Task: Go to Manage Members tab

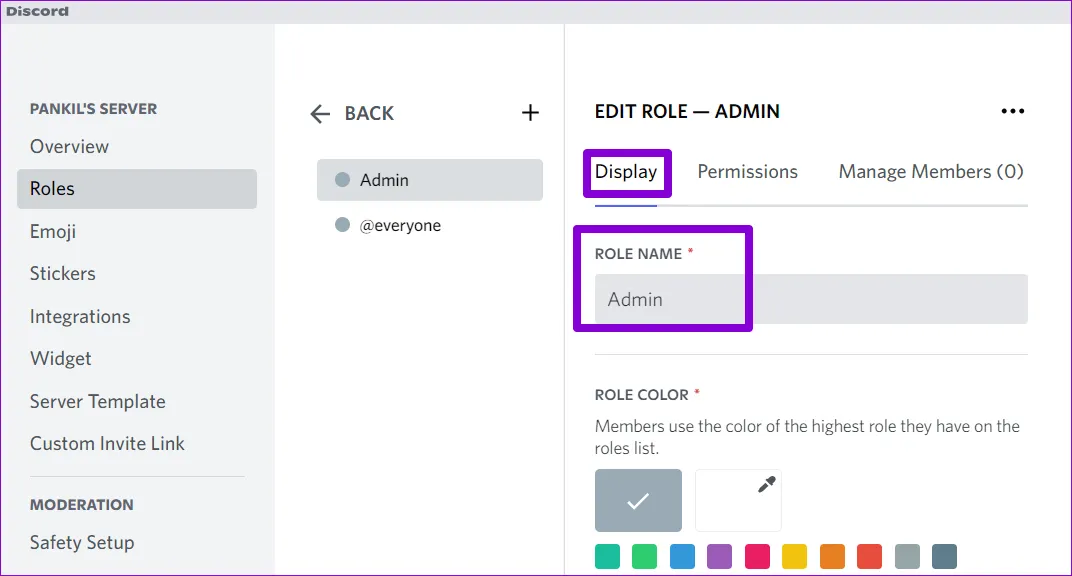Action: (930, 172)
